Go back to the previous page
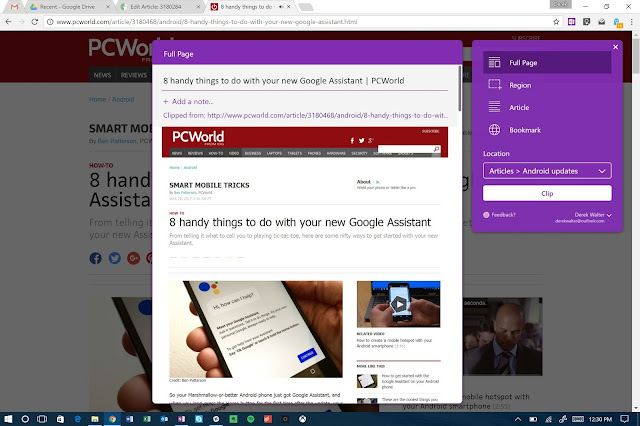The image size is (640, 426). click(x=9, y=22)
